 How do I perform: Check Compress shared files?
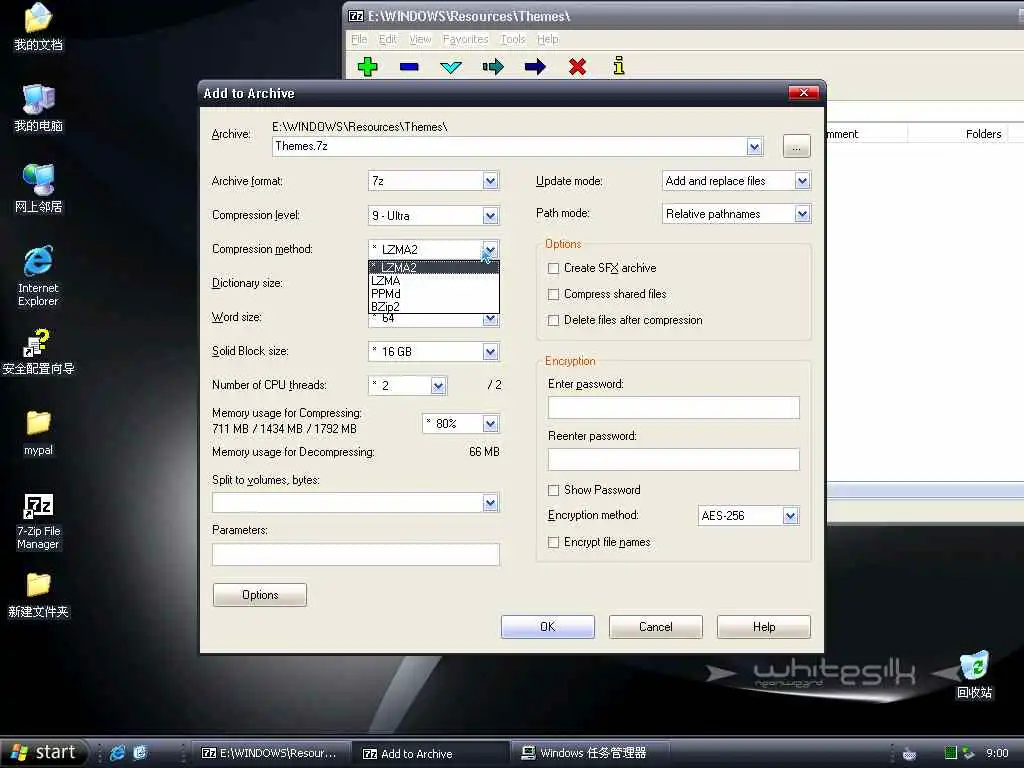[553, 295]
